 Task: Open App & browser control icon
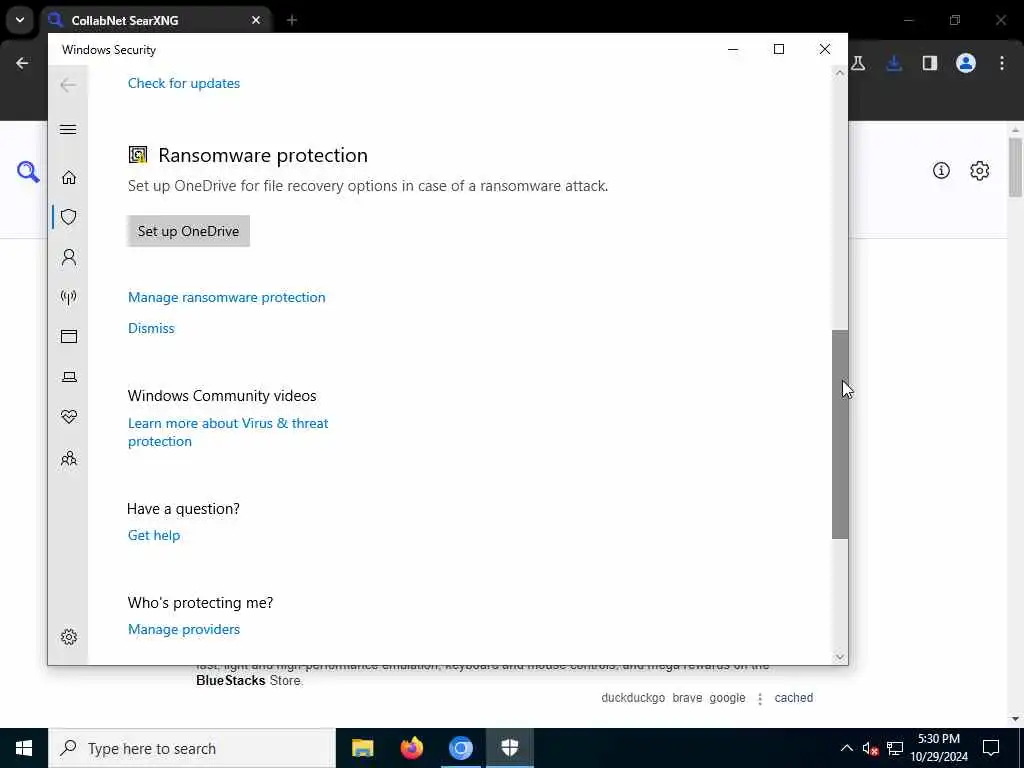pyautogui.click(x=69, y=336)
